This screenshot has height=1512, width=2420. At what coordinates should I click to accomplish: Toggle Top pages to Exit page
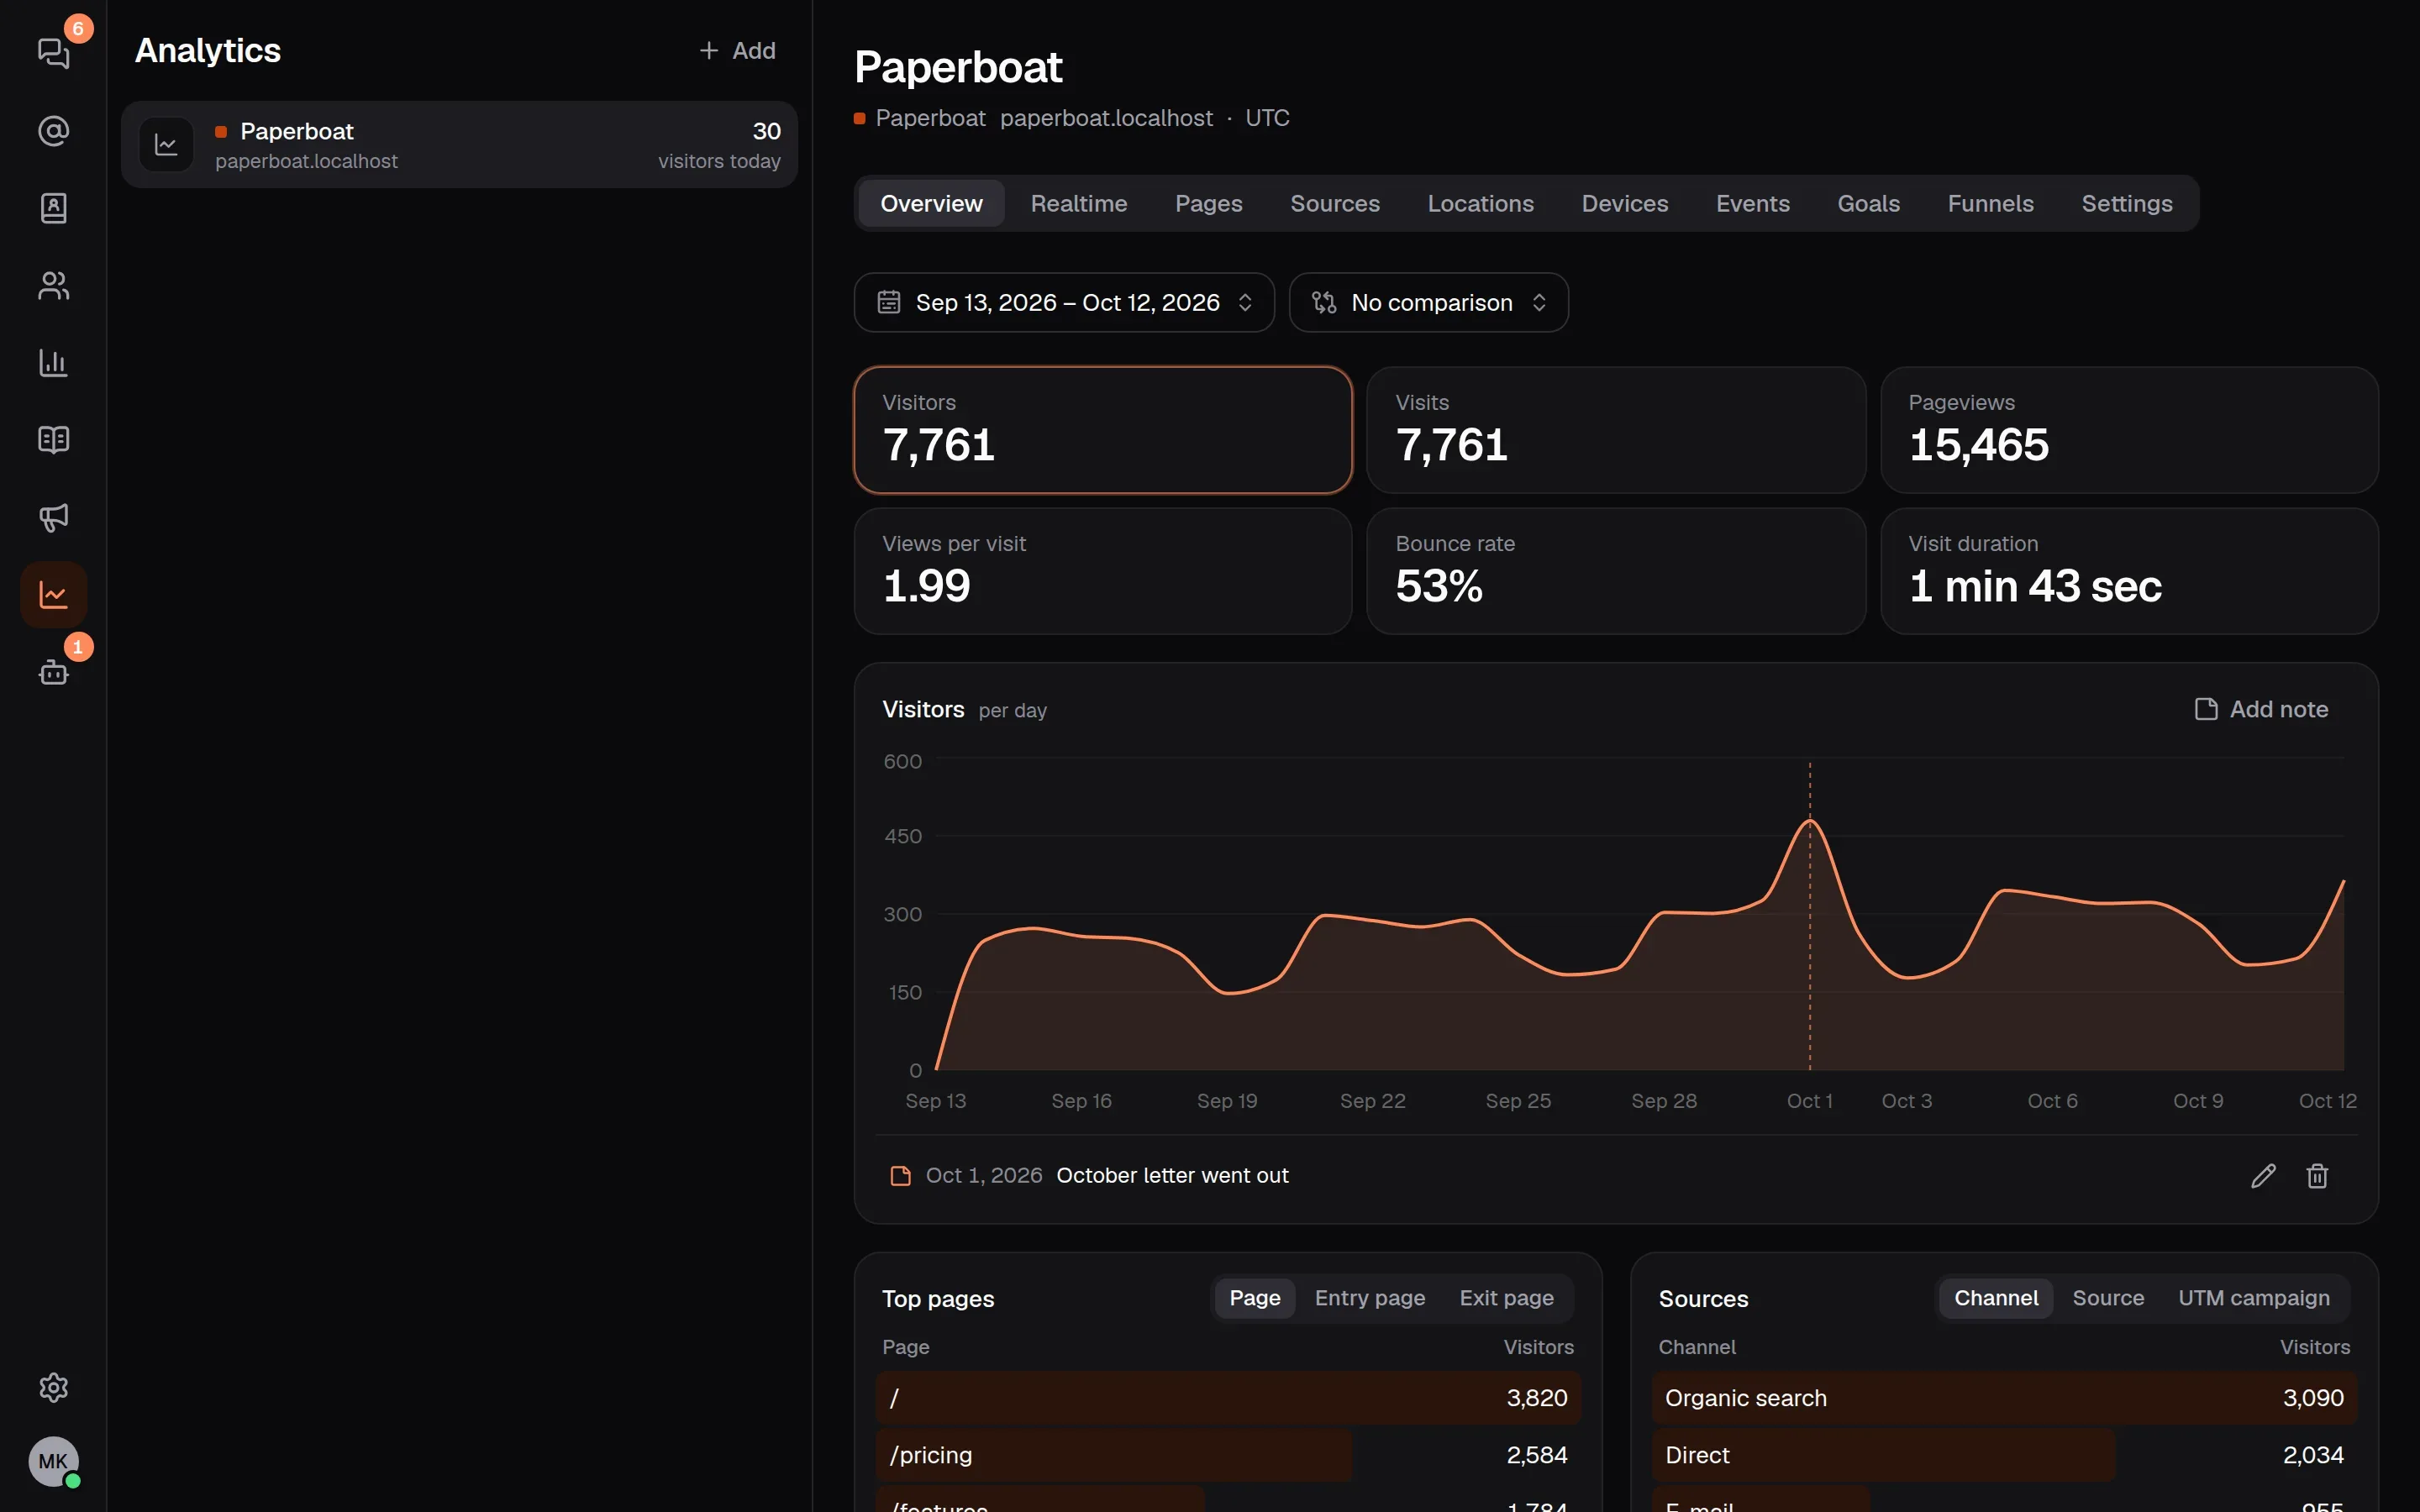1506,1298
